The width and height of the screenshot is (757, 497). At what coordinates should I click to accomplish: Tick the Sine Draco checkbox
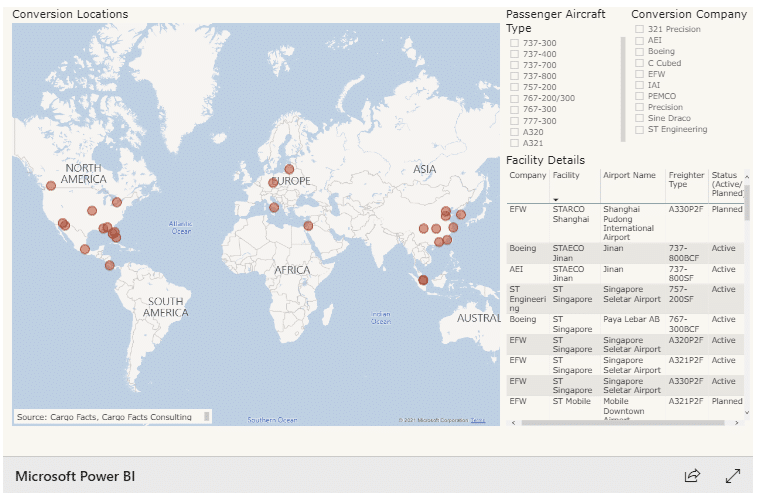pos(639,118)
